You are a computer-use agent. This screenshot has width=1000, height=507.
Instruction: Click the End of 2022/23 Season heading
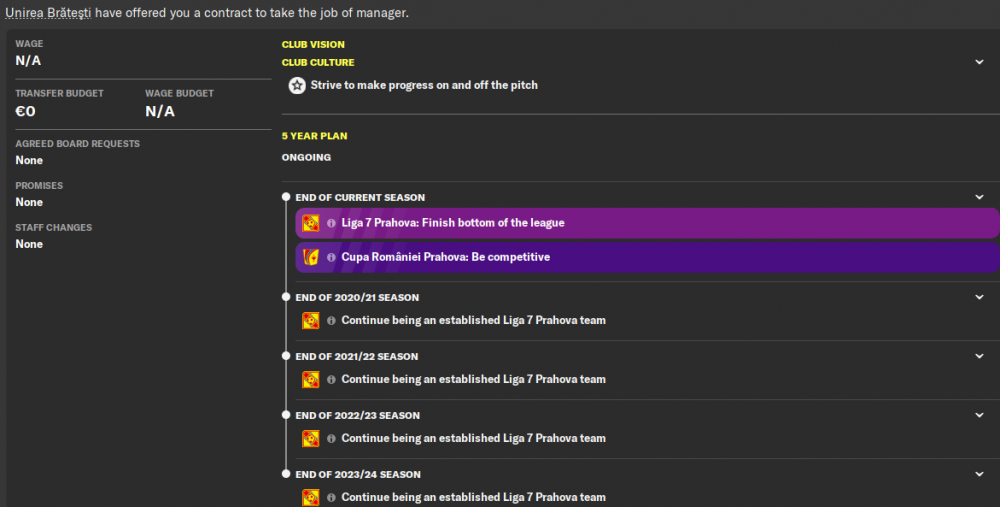358,416
